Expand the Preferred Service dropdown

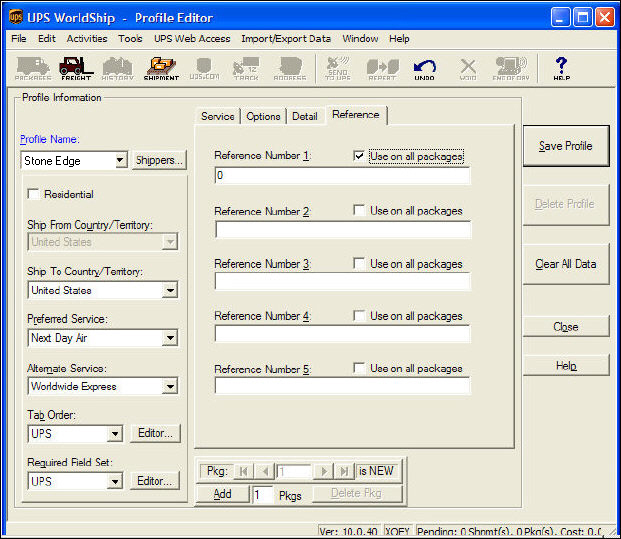click(170, 338)
